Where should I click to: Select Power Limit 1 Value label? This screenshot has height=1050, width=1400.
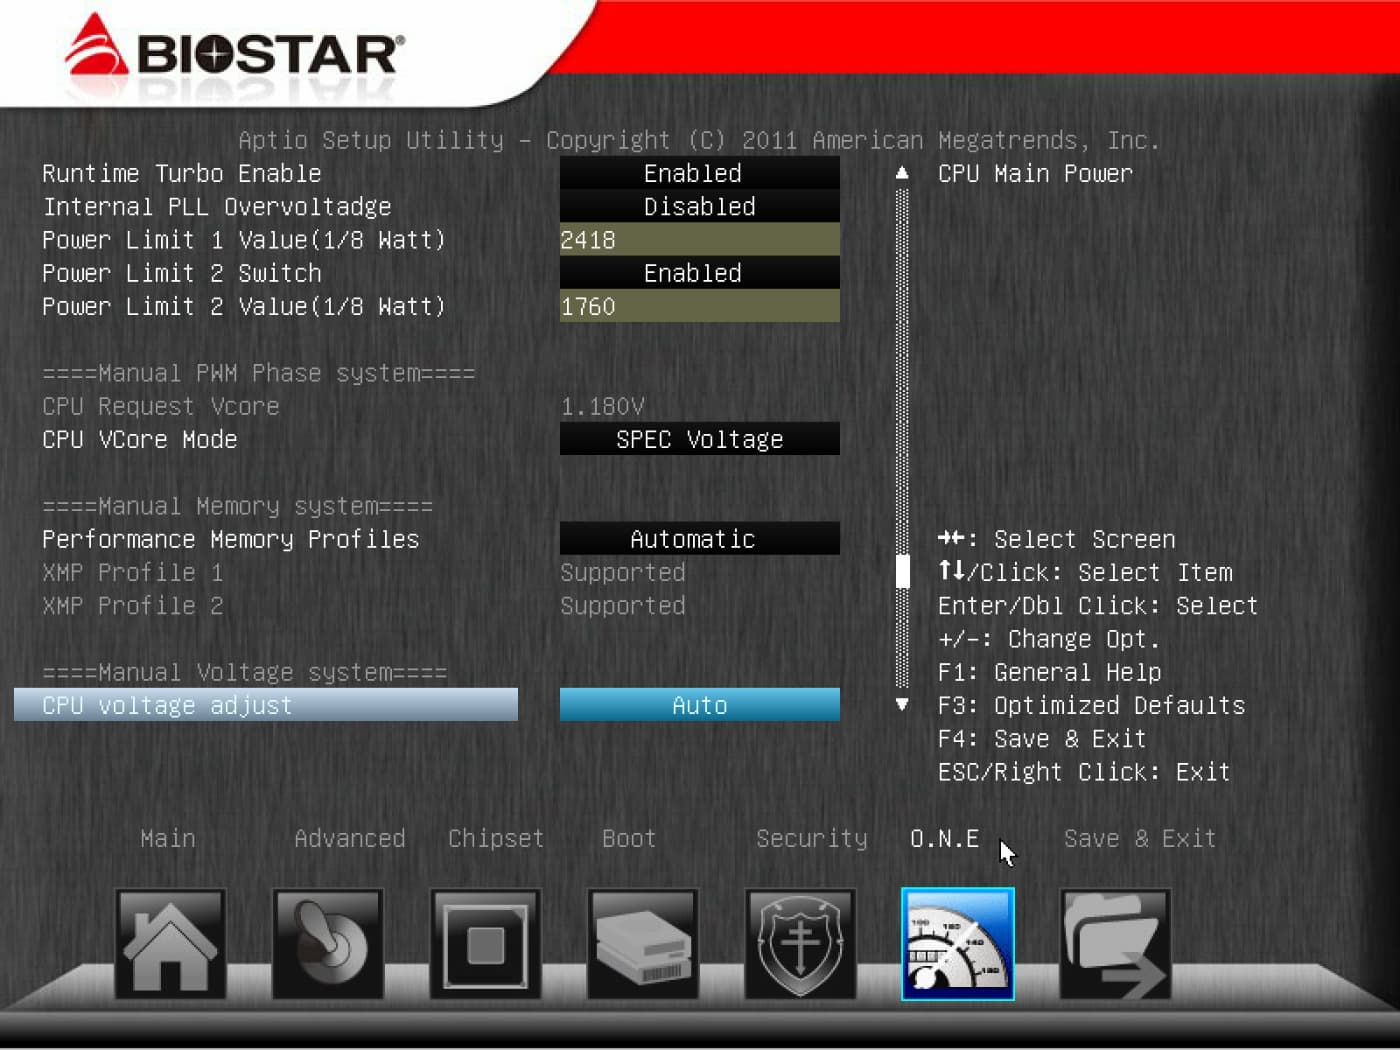(244, 240)
